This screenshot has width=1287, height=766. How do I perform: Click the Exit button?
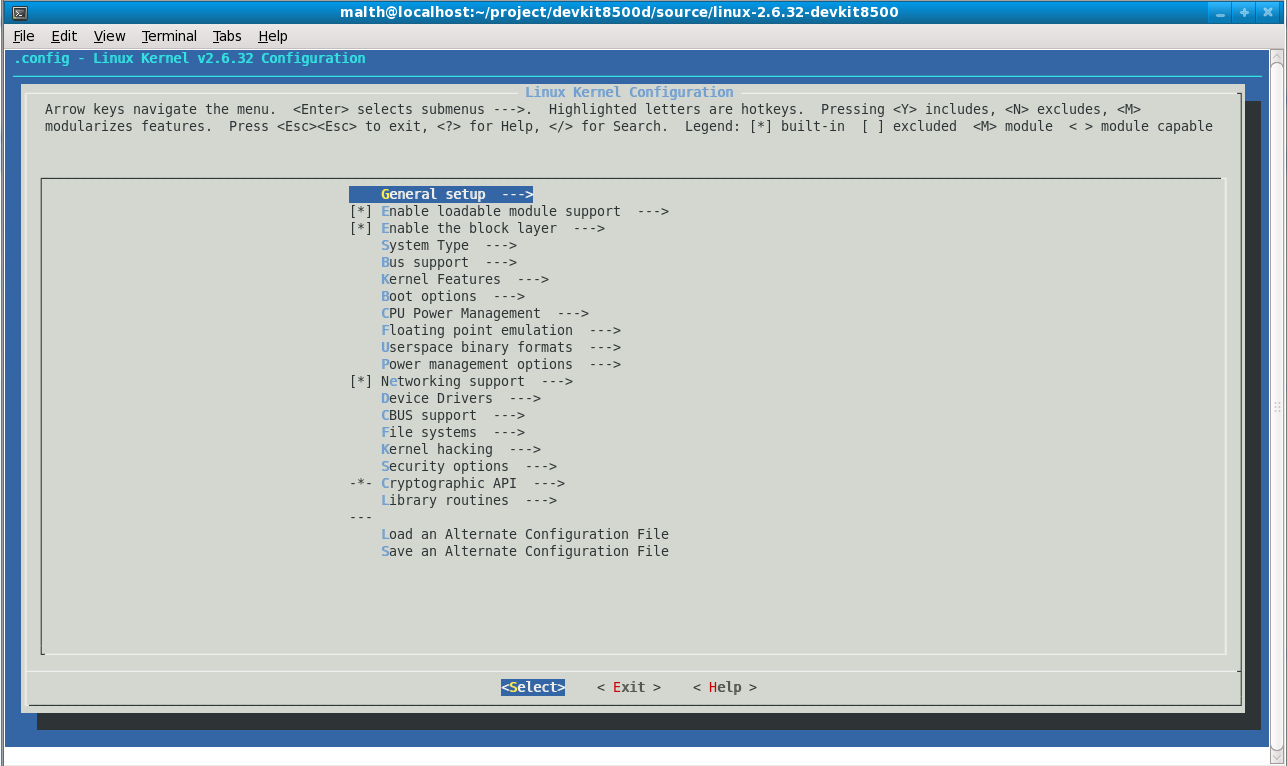point(629,687)
